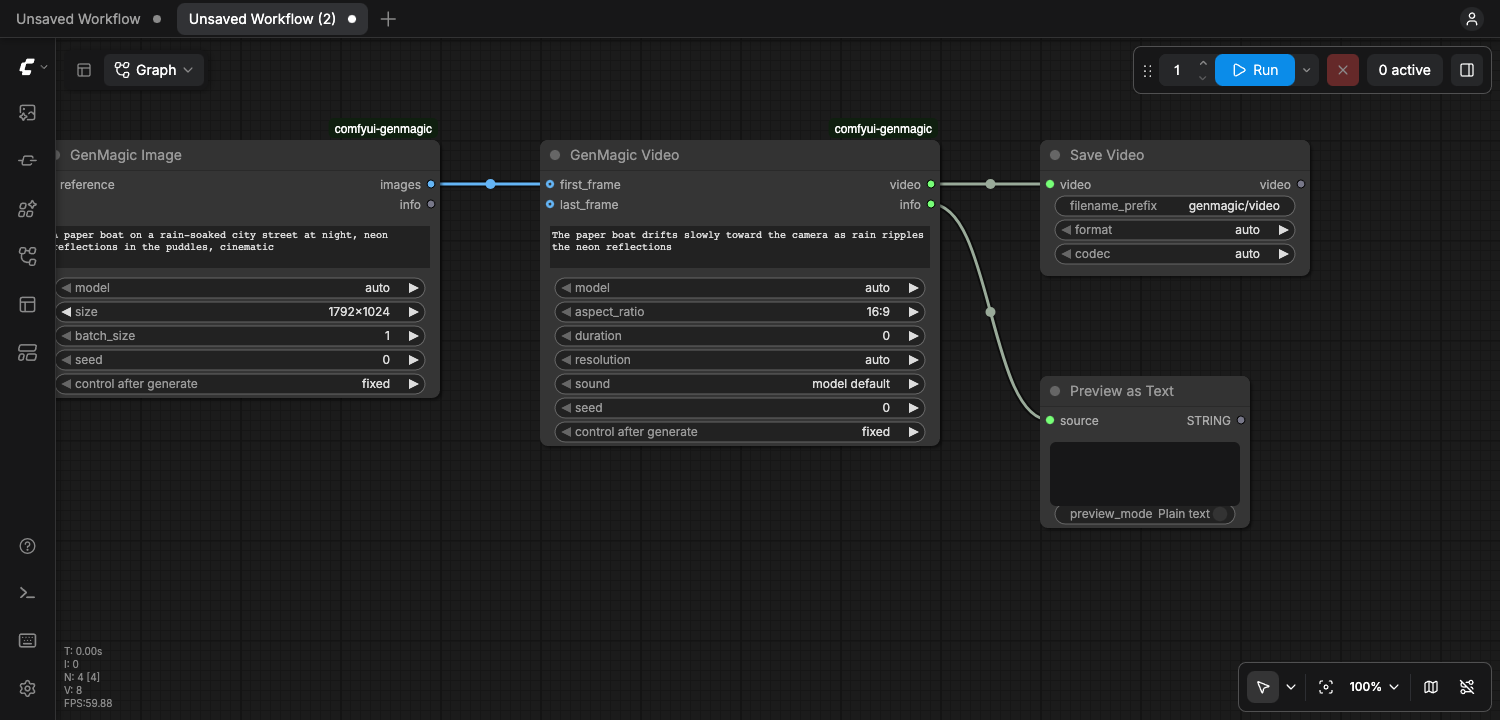The image size is (1500, 720).
Task: Toggle the console terminal panel icon
Action: coord(28,593)
